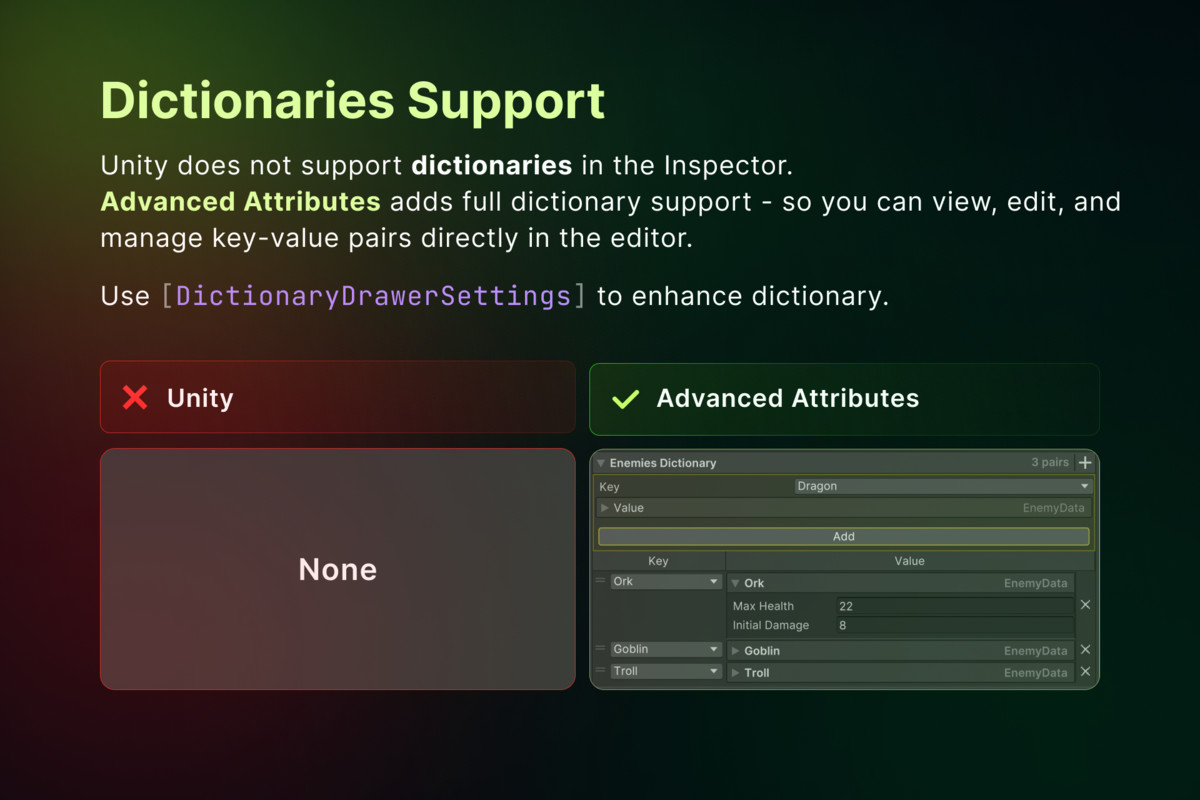The height and width of the screenshot is (800, 1200).
Task: Delete the Goblin entry using its X icon
Action: pyautogui.click(x=1085, y=650)
